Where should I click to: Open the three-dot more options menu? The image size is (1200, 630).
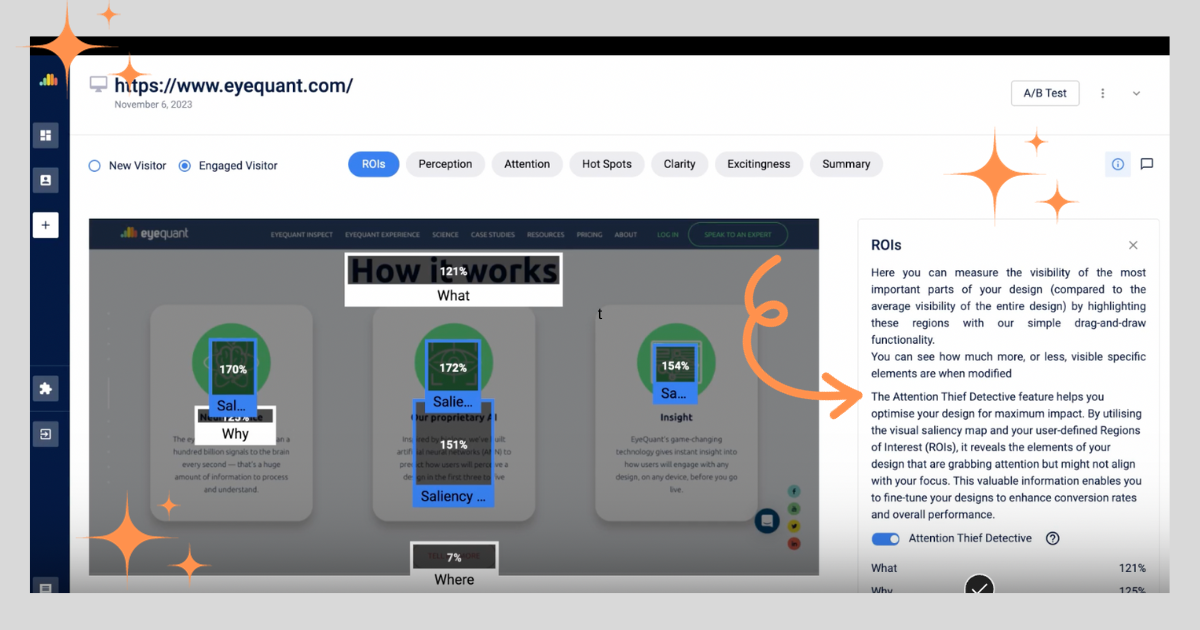(1103, 93)
